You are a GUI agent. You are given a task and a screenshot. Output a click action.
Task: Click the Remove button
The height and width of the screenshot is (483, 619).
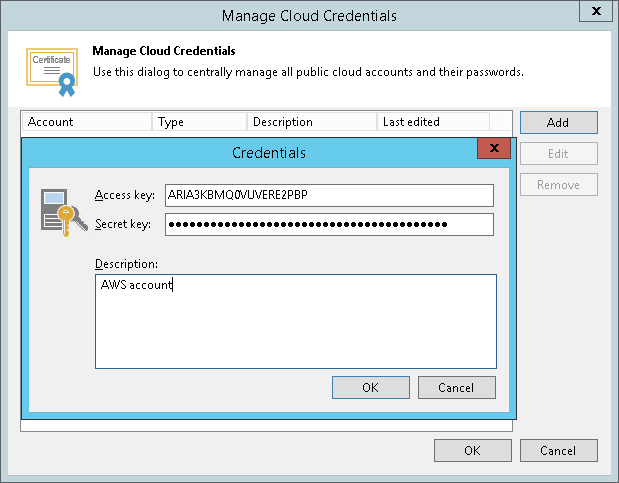(x=558, y=185)
